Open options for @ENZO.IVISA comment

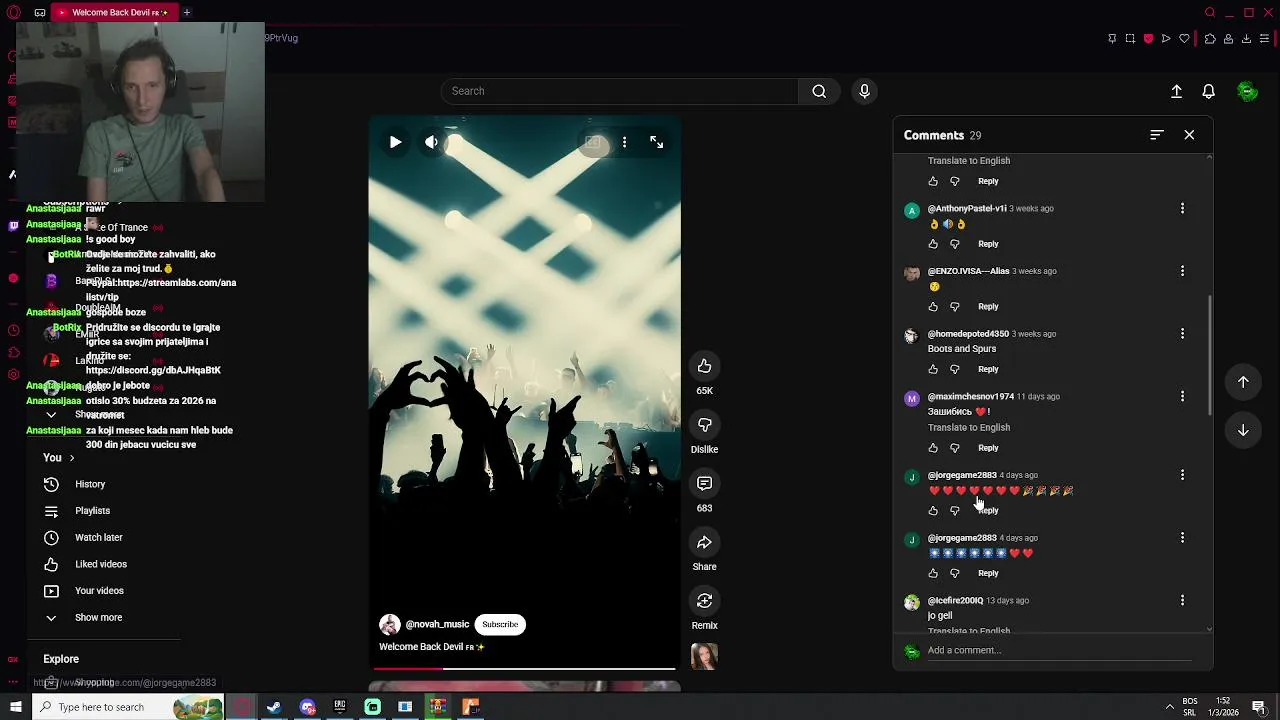[x=1182, y=271]
